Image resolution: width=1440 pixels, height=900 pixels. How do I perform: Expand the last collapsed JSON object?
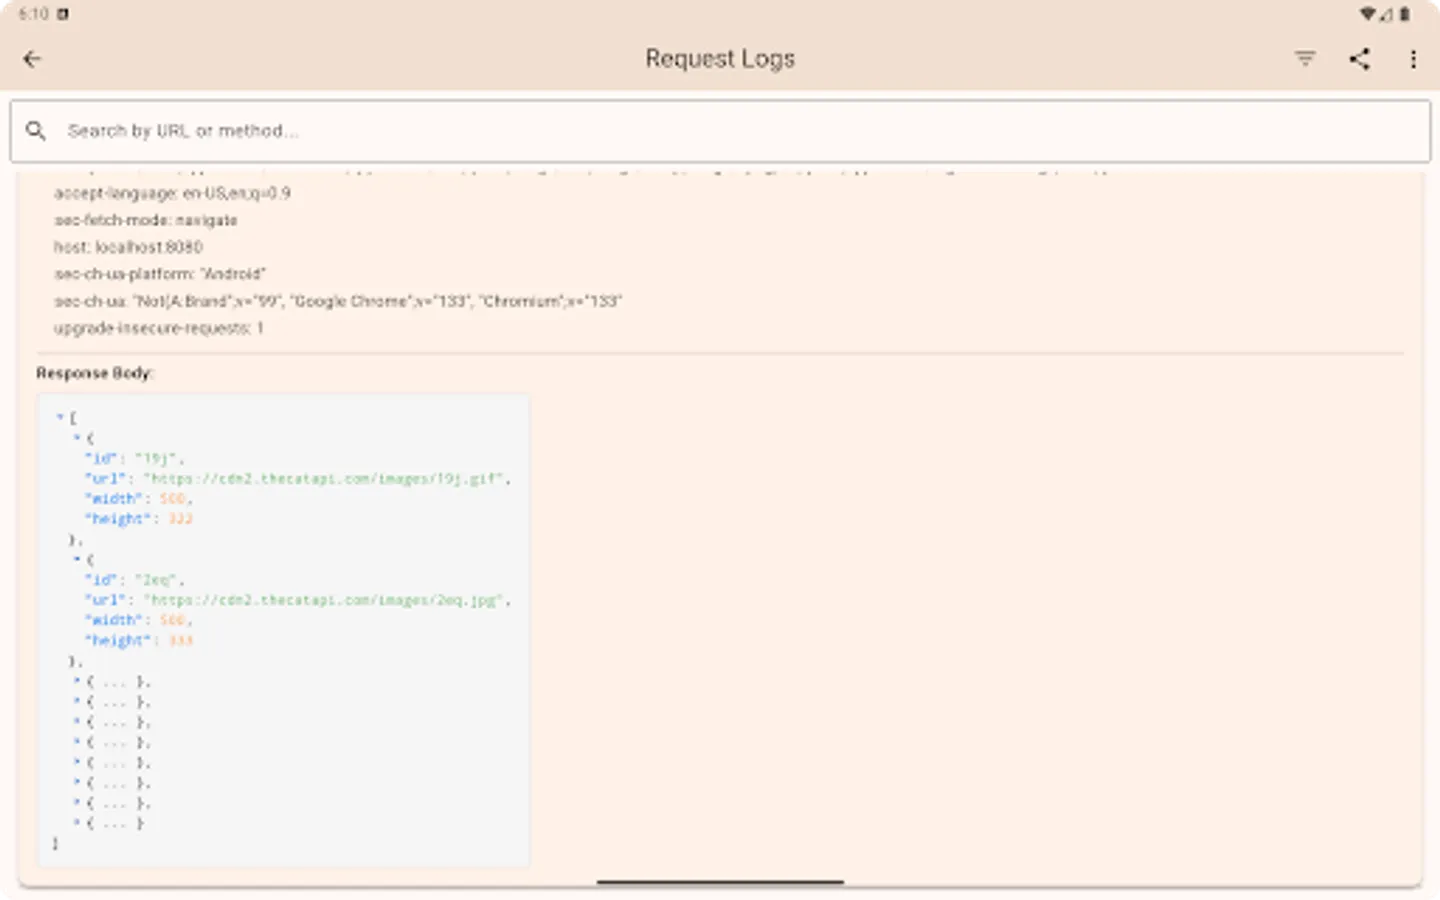point(76,822)
